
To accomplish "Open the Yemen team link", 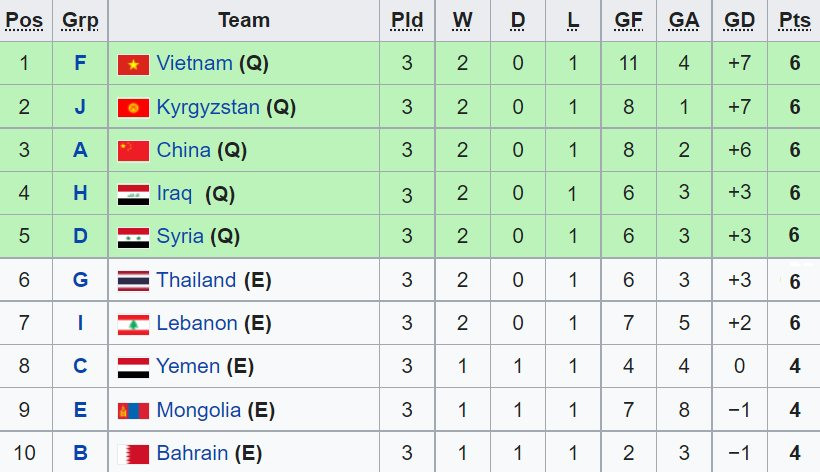I will coord(188,366).
